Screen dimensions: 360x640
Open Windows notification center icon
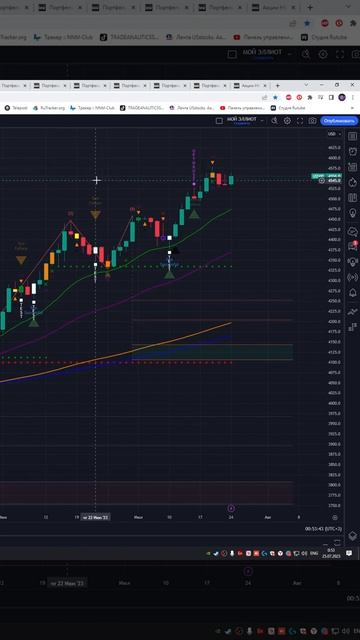pyautogui.click(x=349, y=553)
